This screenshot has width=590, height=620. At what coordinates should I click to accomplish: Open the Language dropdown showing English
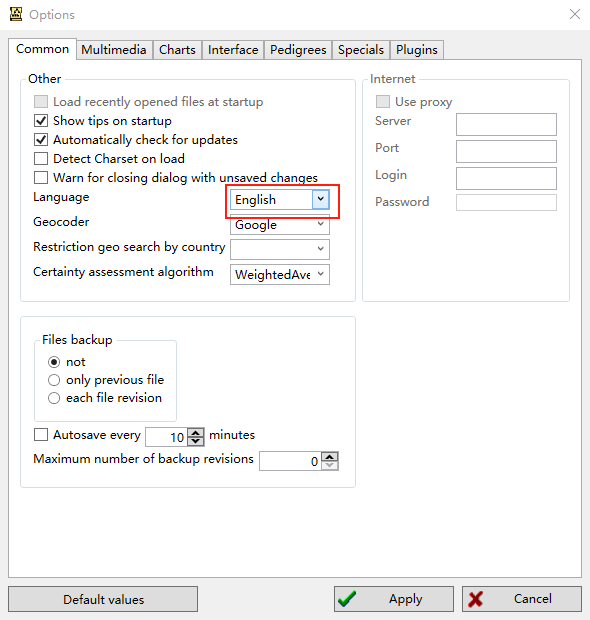[x=280, y=200]
